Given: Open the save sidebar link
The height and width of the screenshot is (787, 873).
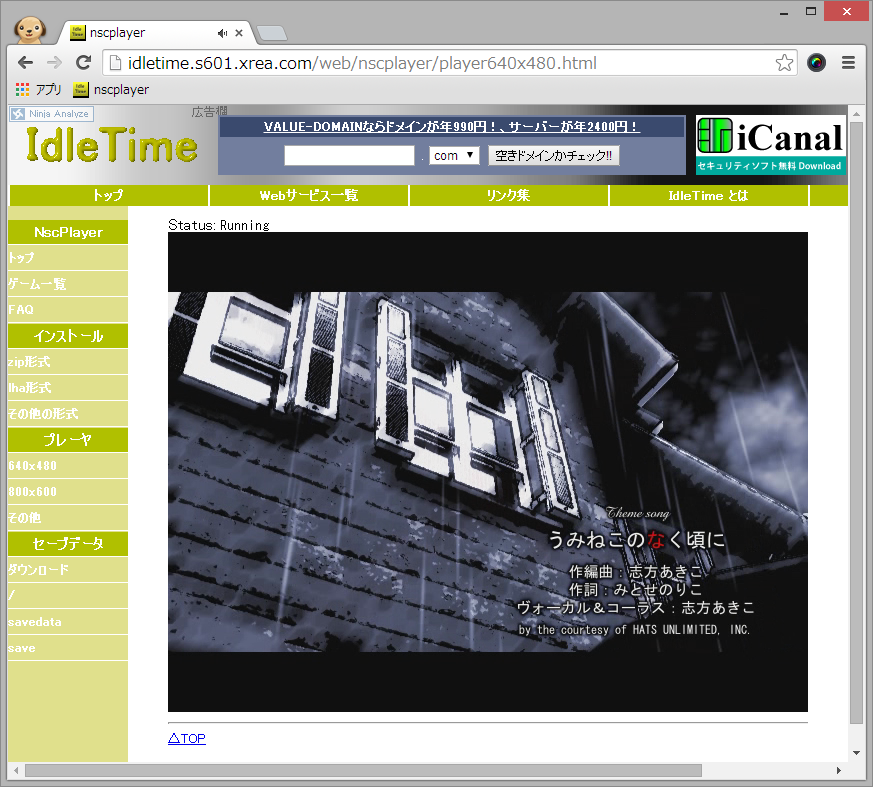Looking at the screenshot, I should click(x=68, y=648).
